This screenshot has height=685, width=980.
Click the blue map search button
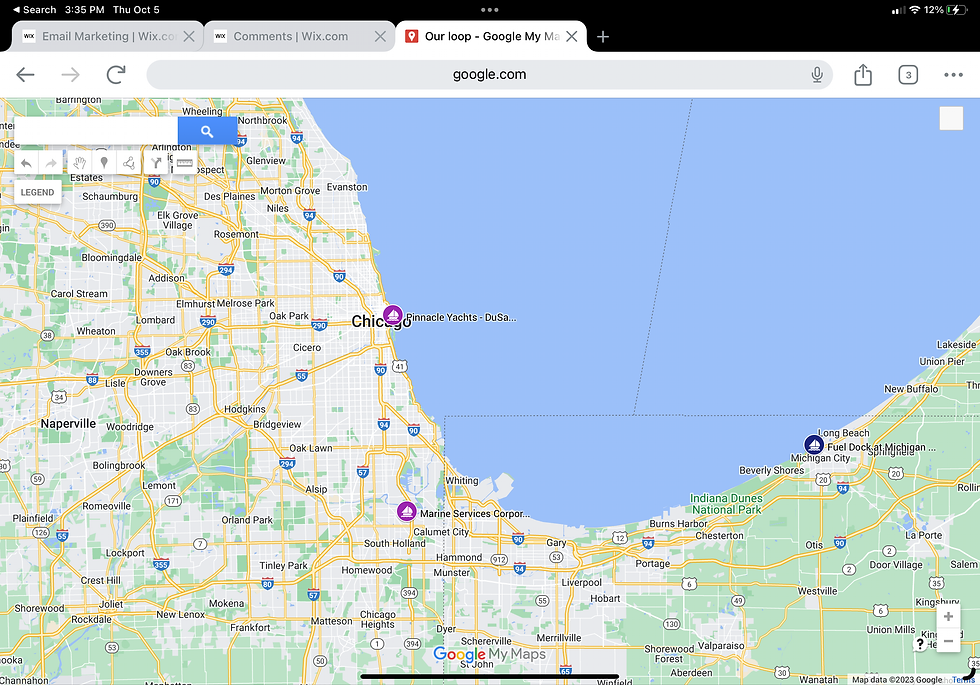208,131
